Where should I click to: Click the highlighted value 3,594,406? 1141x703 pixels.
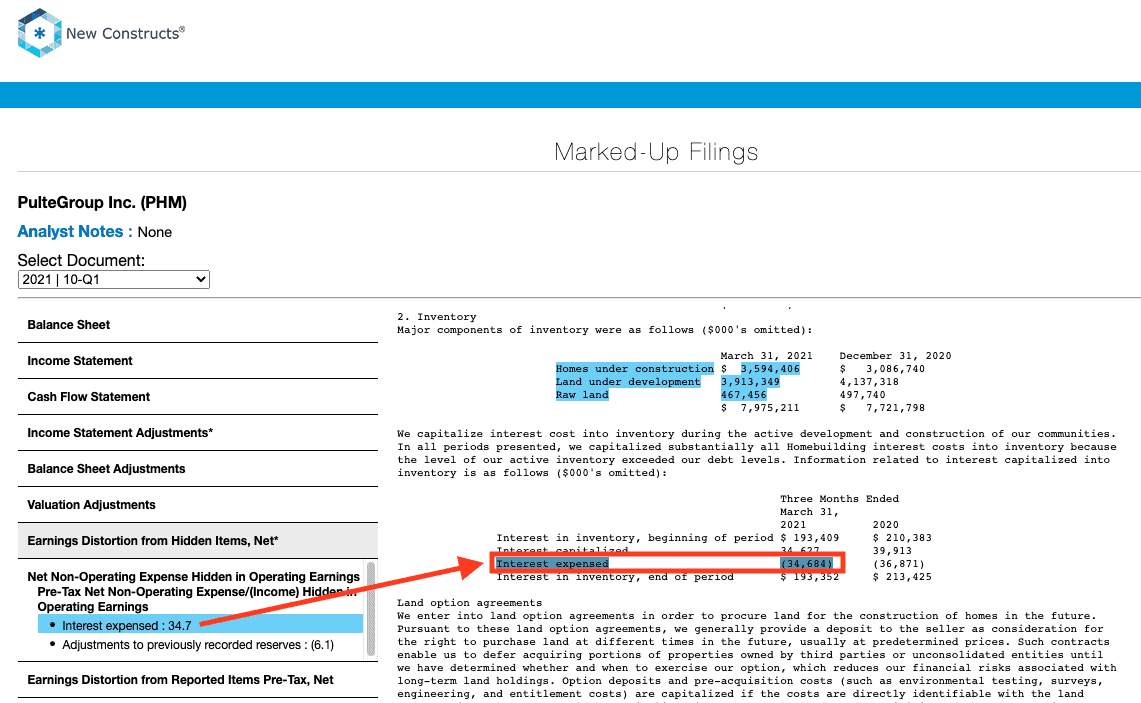[770, 369]
